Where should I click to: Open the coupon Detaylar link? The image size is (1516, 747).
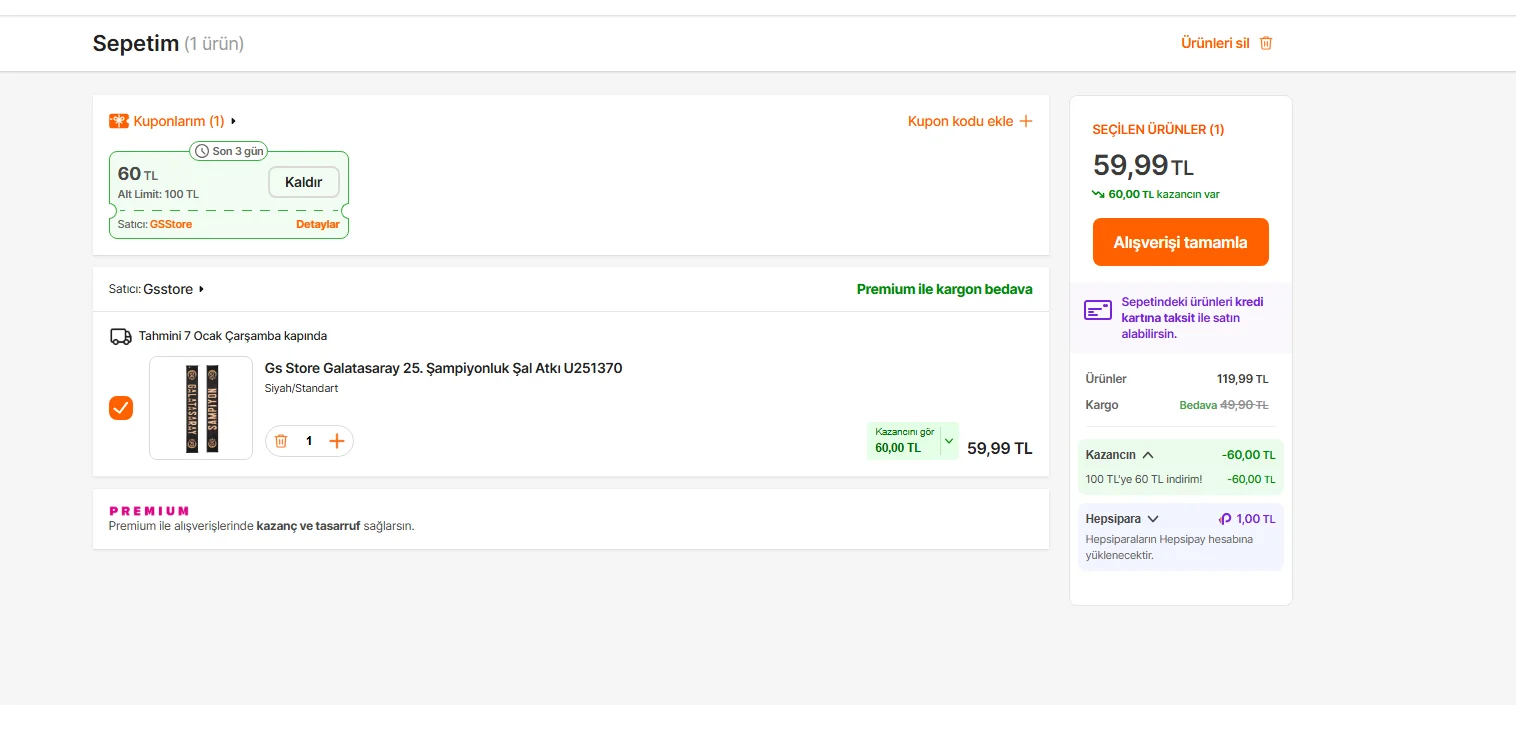[317, 224]
